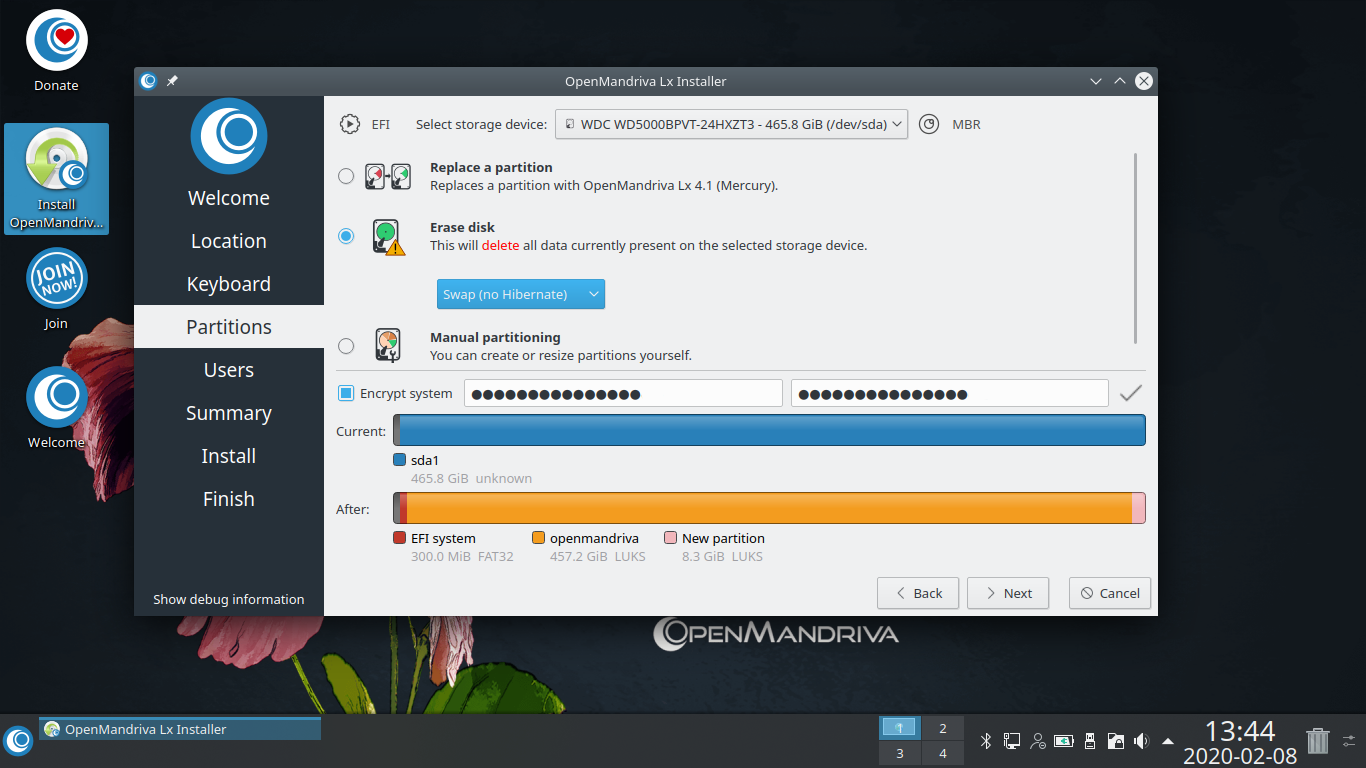Go to the Location step in the sidebar
Viewport: 1366px width, 768px height.
click(x=229, y=241)
